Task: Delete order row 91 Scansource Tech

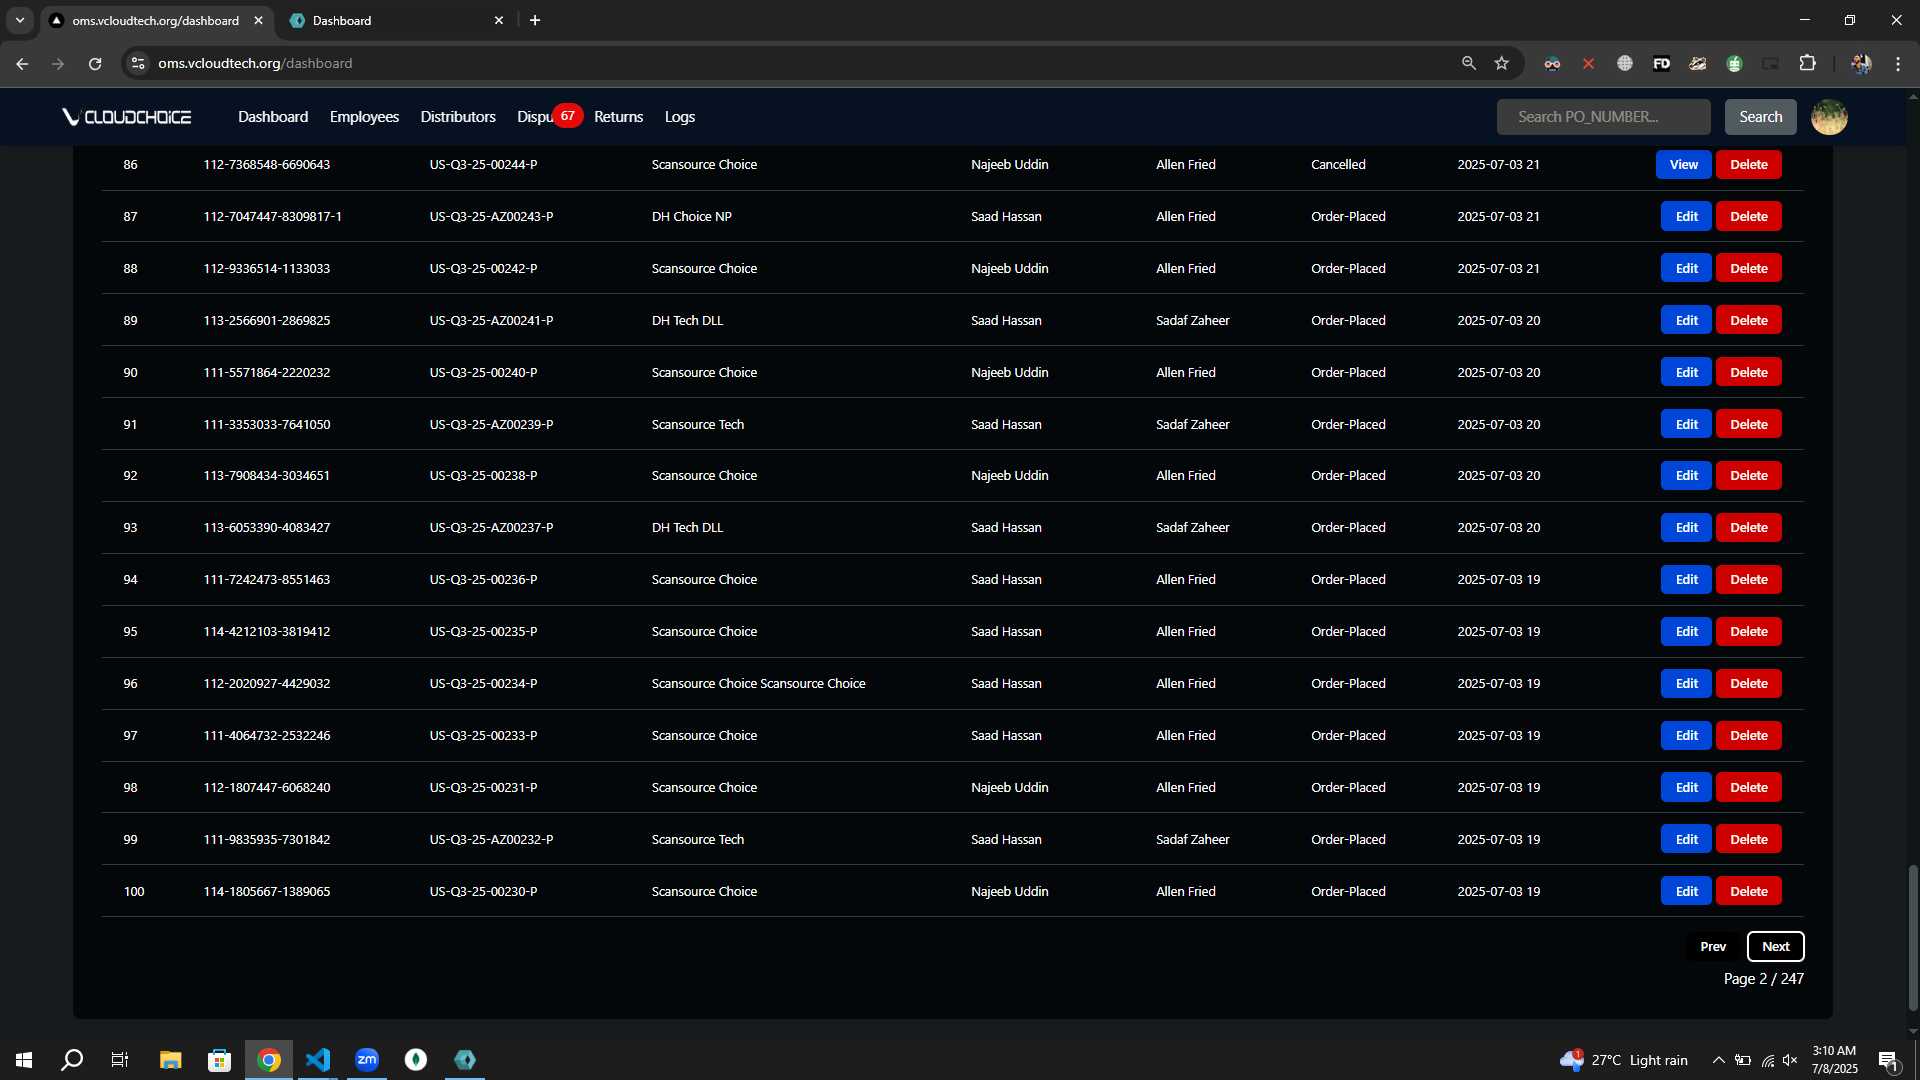Action: coord(1748,424)
